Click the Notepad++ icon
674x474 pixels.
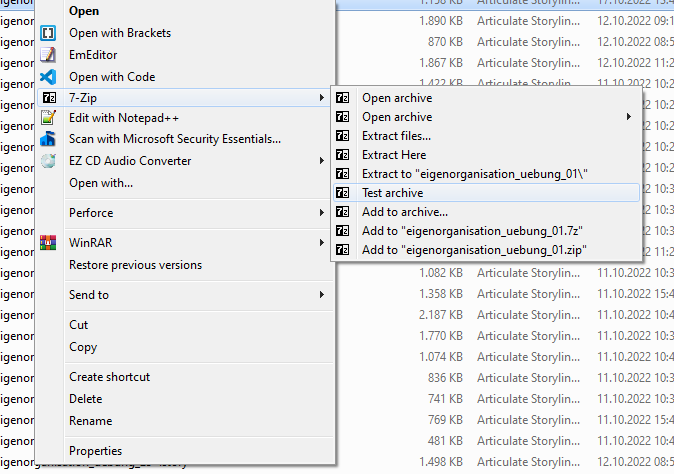point(47,117)
